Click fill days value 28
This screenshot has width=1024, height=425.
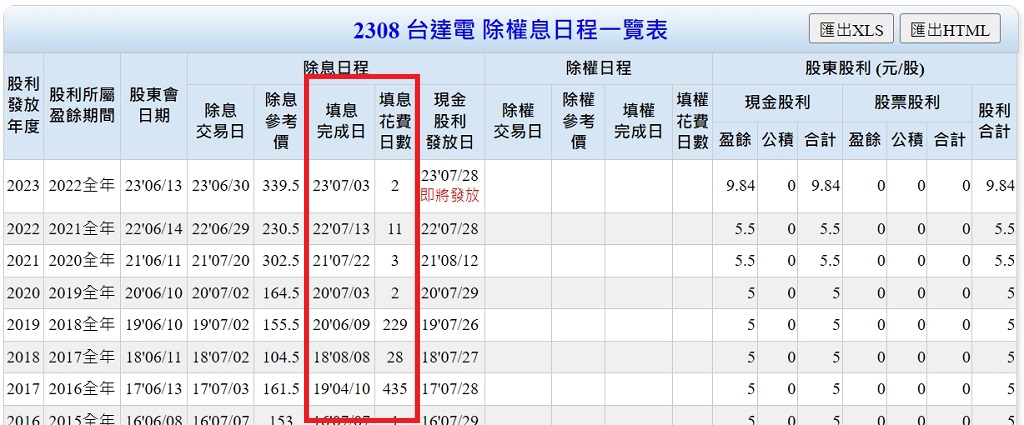[395, 357]
